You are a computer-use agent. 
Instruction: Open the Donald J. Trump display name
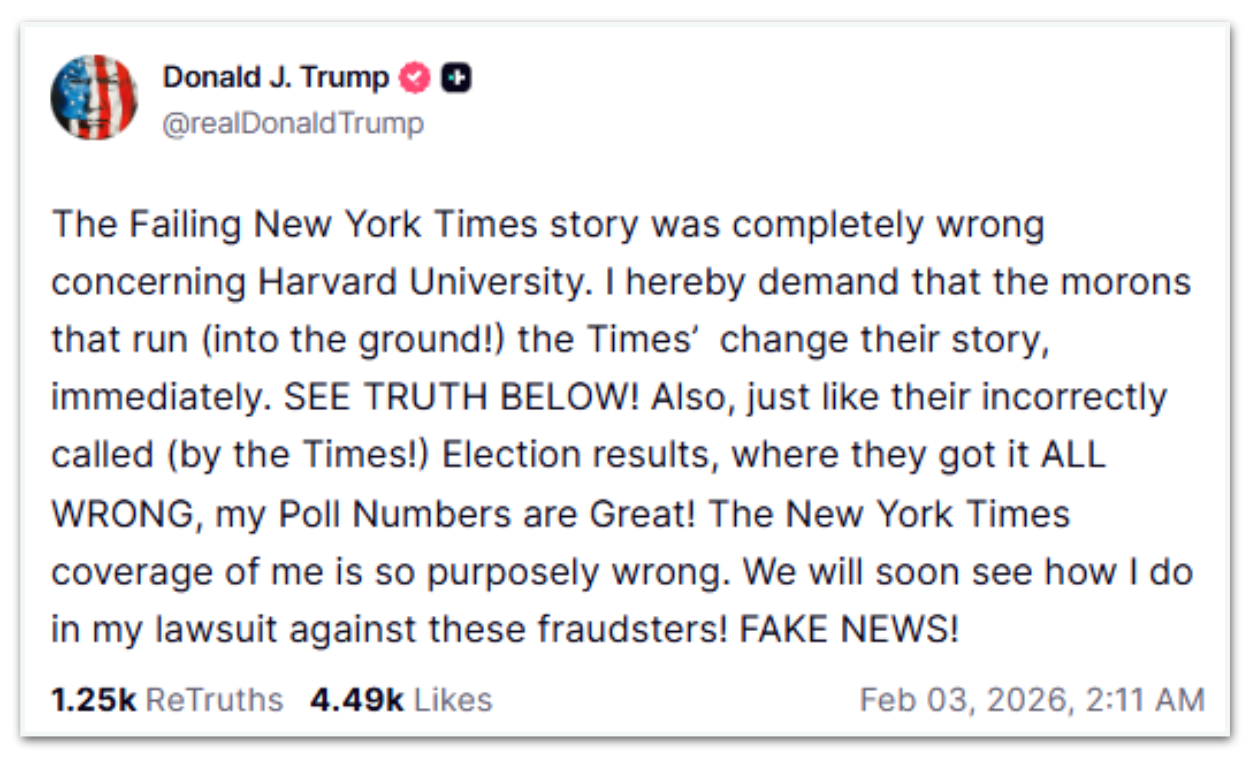click(276, 77)
